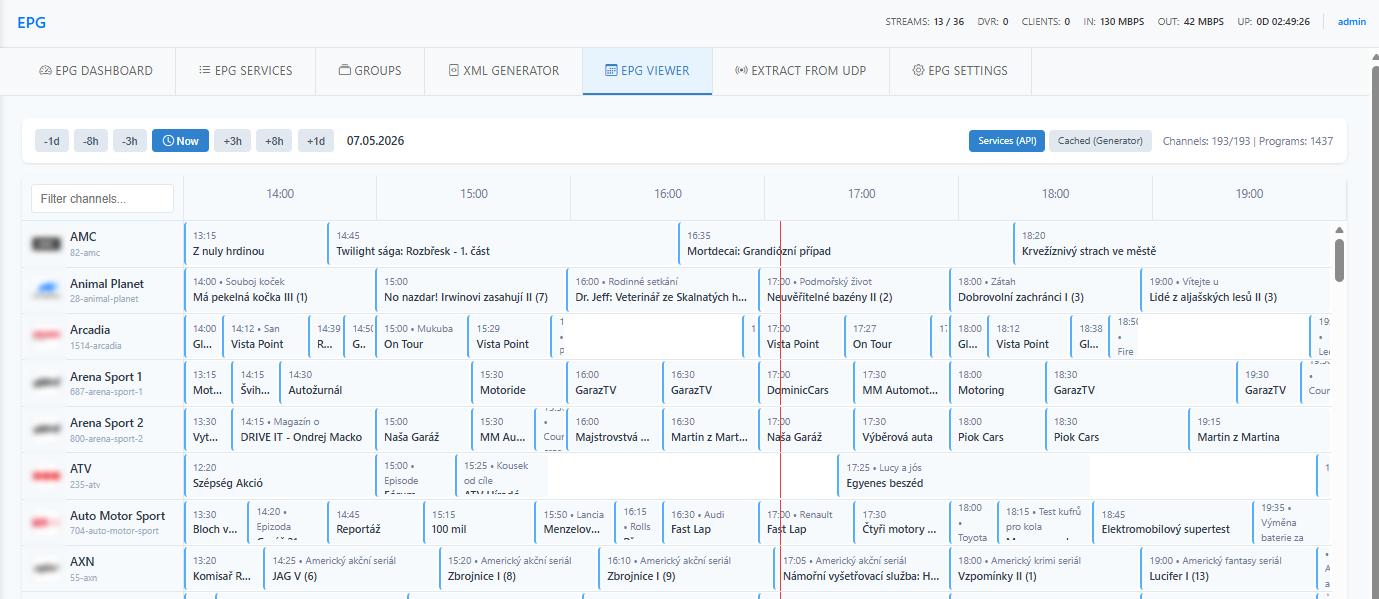This screenshot has height=599, width=1379.
Task: Open the Twilight sága: Rozbřesk program
Action: click(502, 244)
